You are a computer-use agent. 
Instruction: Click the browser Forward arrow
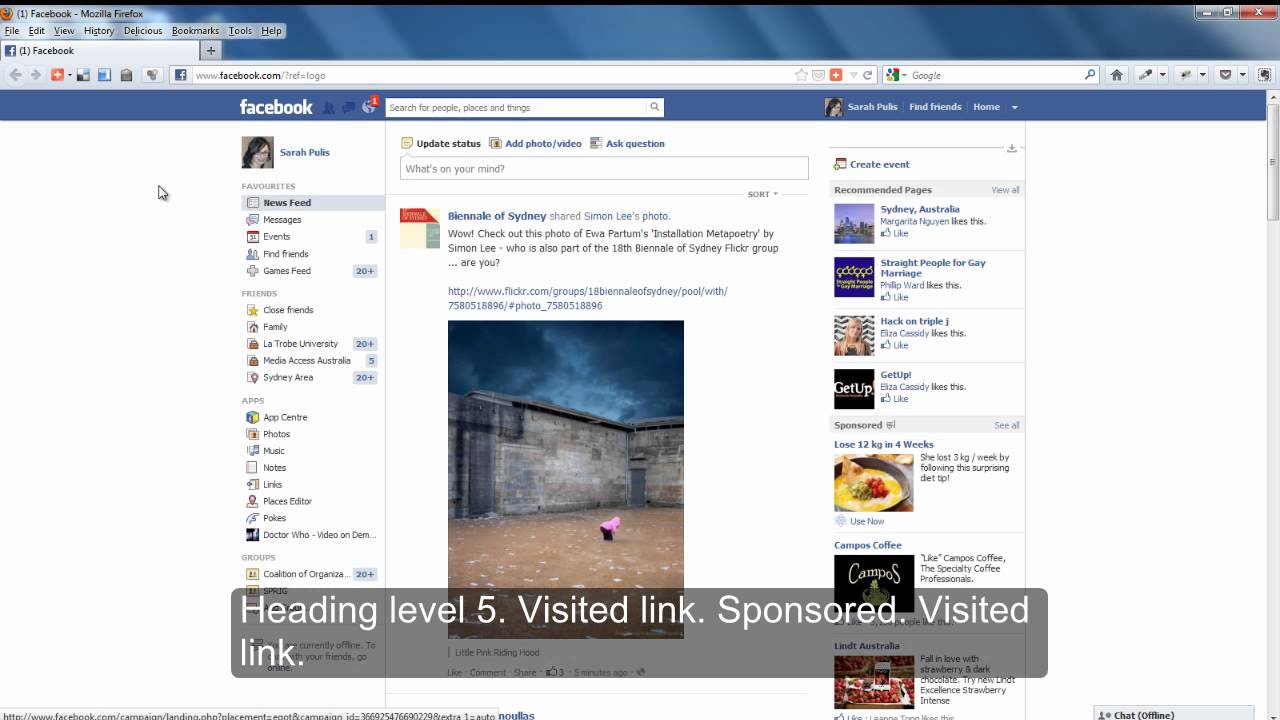(x=36, y=75)
